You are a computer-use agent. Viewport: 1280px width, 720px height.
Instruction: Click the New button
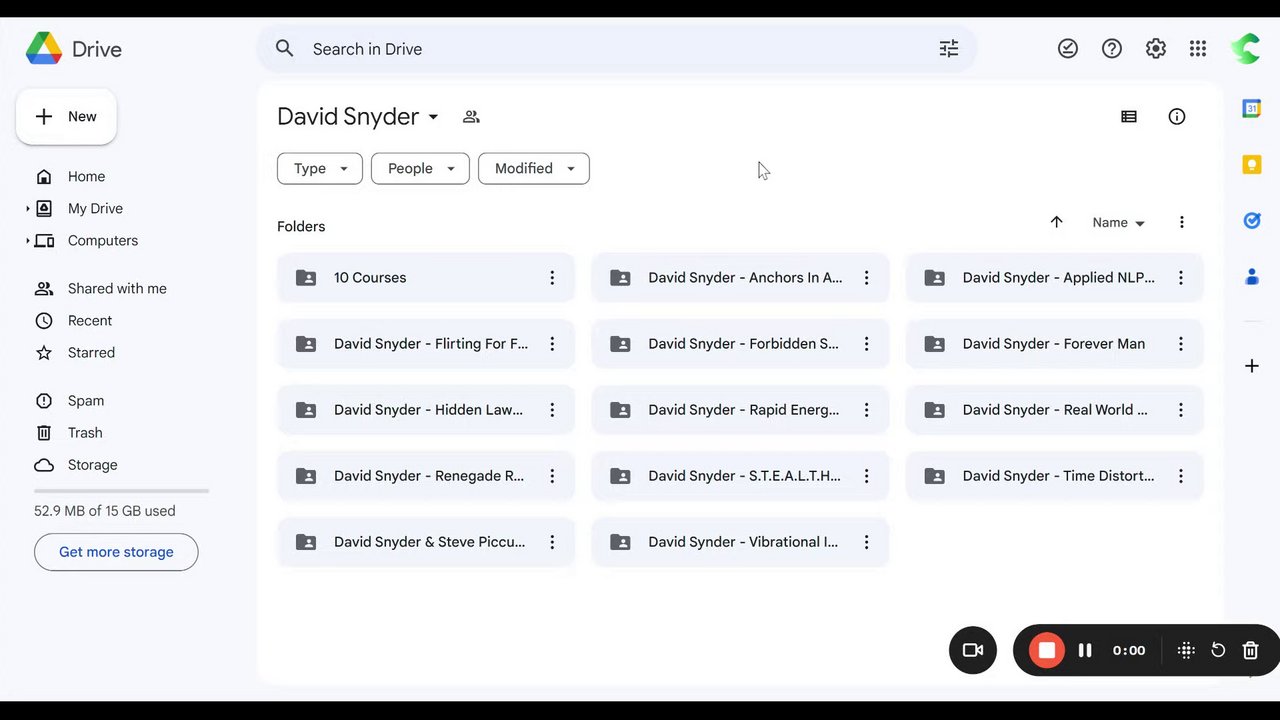pyautogui.click(x=66, y=117)
